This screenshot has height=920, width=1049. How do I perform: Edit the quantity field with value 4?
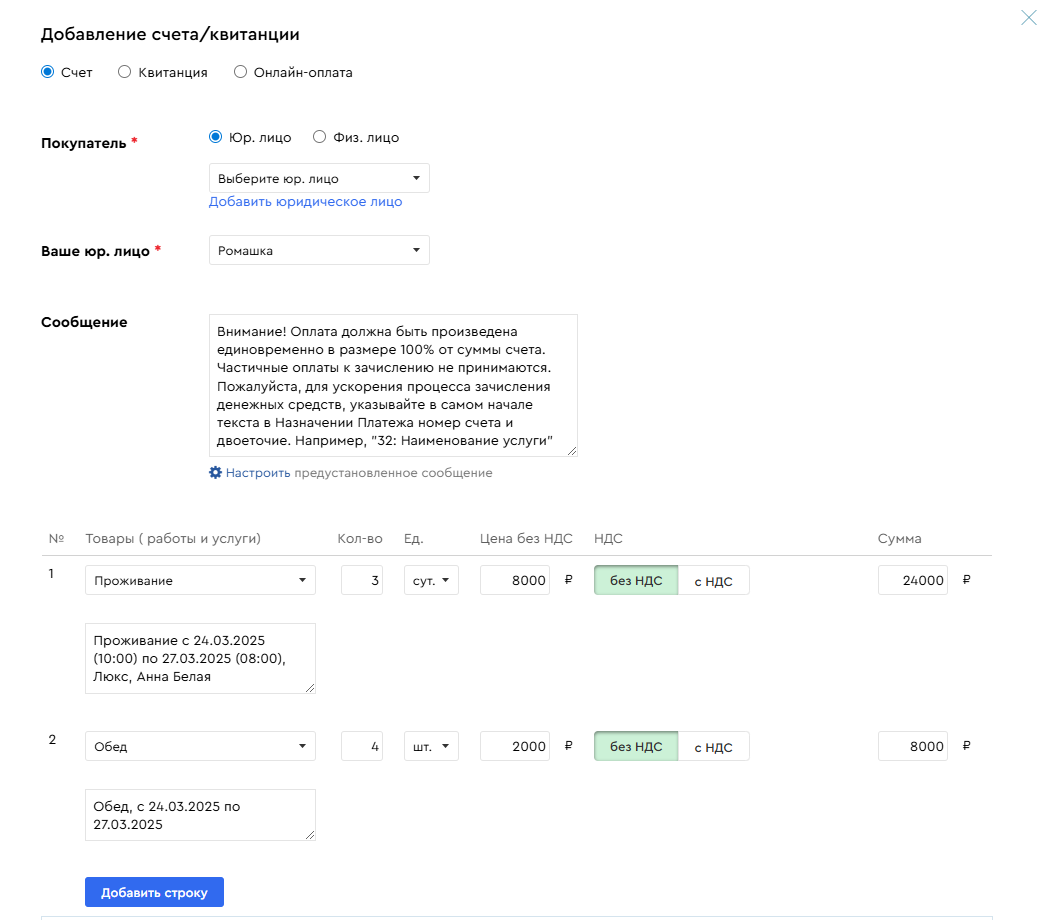(x=362, y=746)
